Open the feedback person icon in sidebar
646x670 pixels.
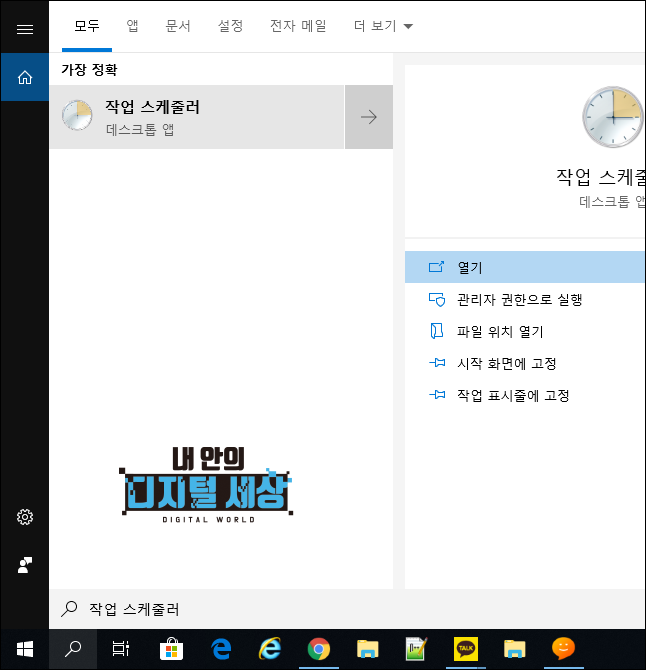(x=25, y=565)
